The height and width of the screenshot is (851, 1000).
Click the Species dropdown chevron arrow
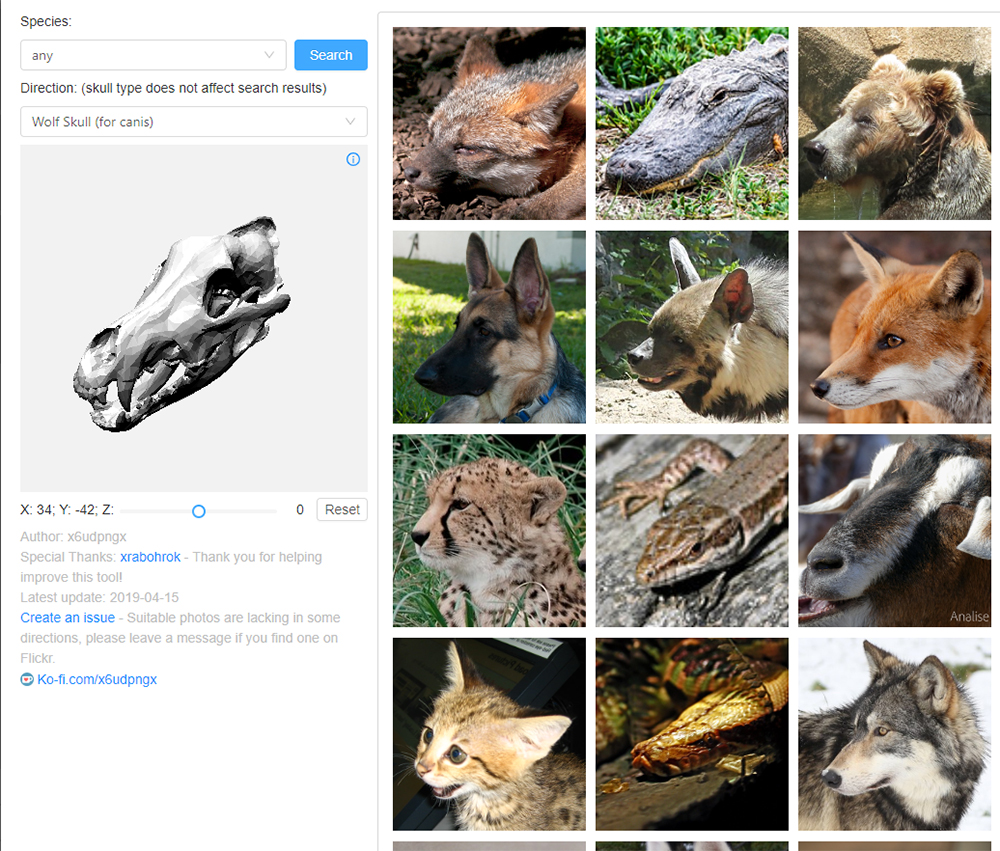[269, 56]
